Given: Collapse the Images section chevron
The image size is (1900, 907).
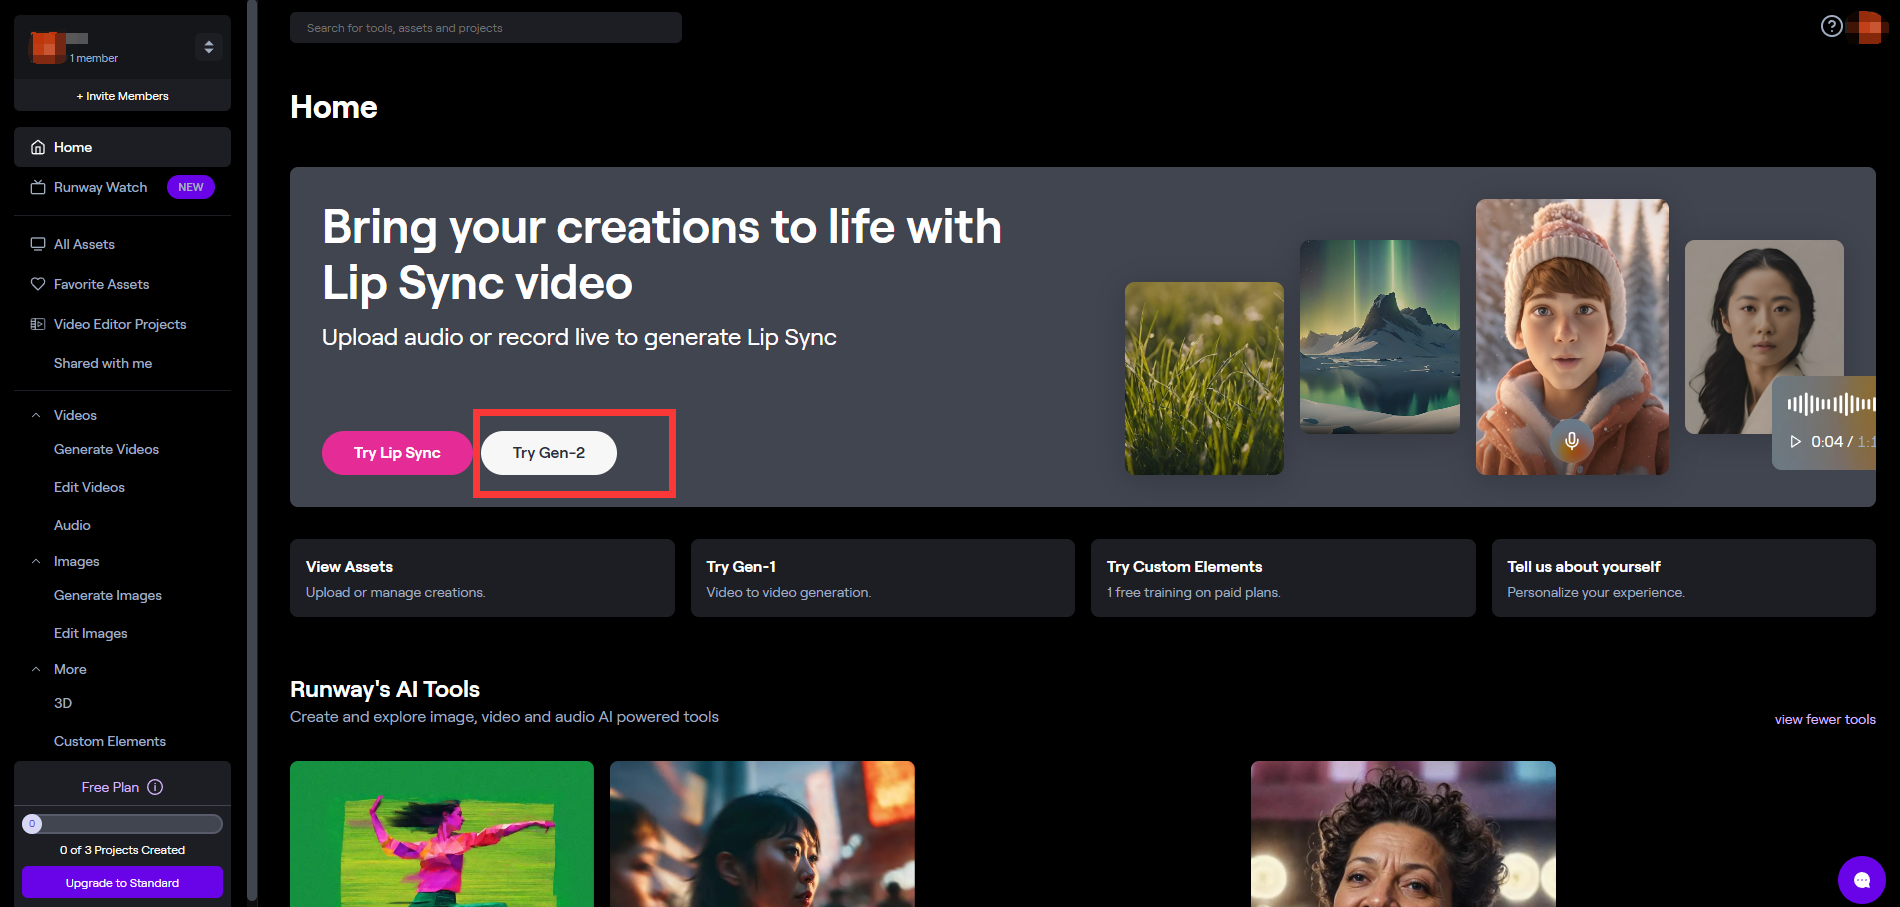Looking at the screenshot, I should pos(36,561).
